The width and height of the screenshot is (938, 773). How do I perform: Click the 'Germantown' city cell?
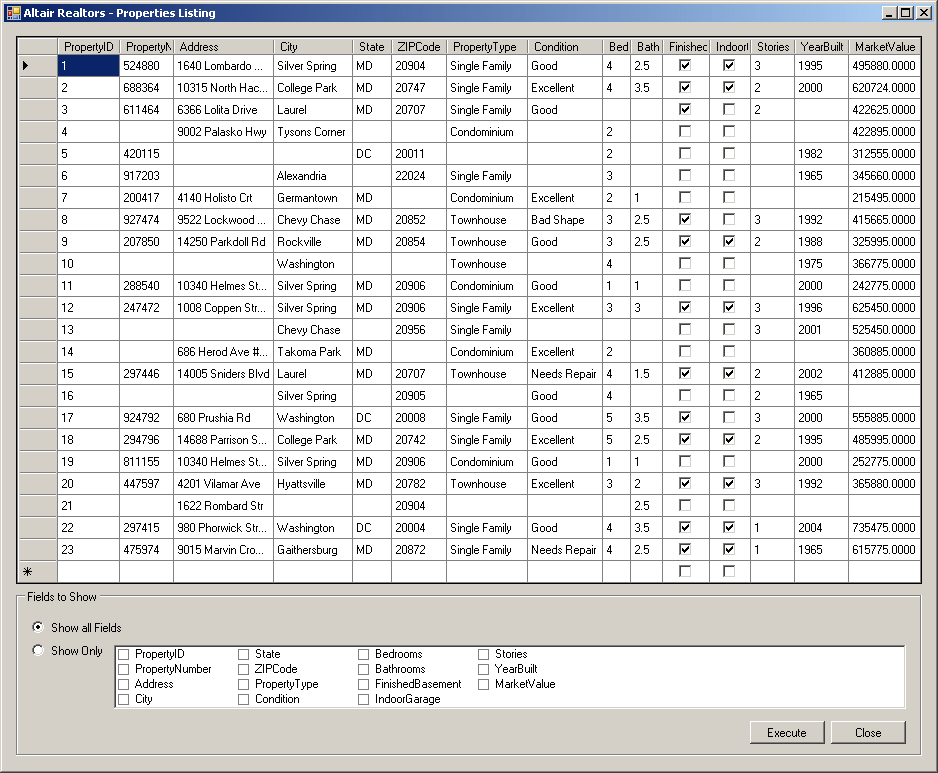(313, 197)
